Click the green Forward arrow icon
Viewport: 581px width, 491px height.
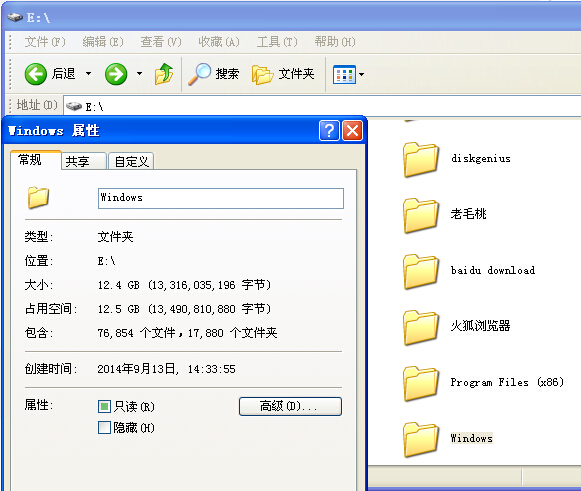coord(116,74)
